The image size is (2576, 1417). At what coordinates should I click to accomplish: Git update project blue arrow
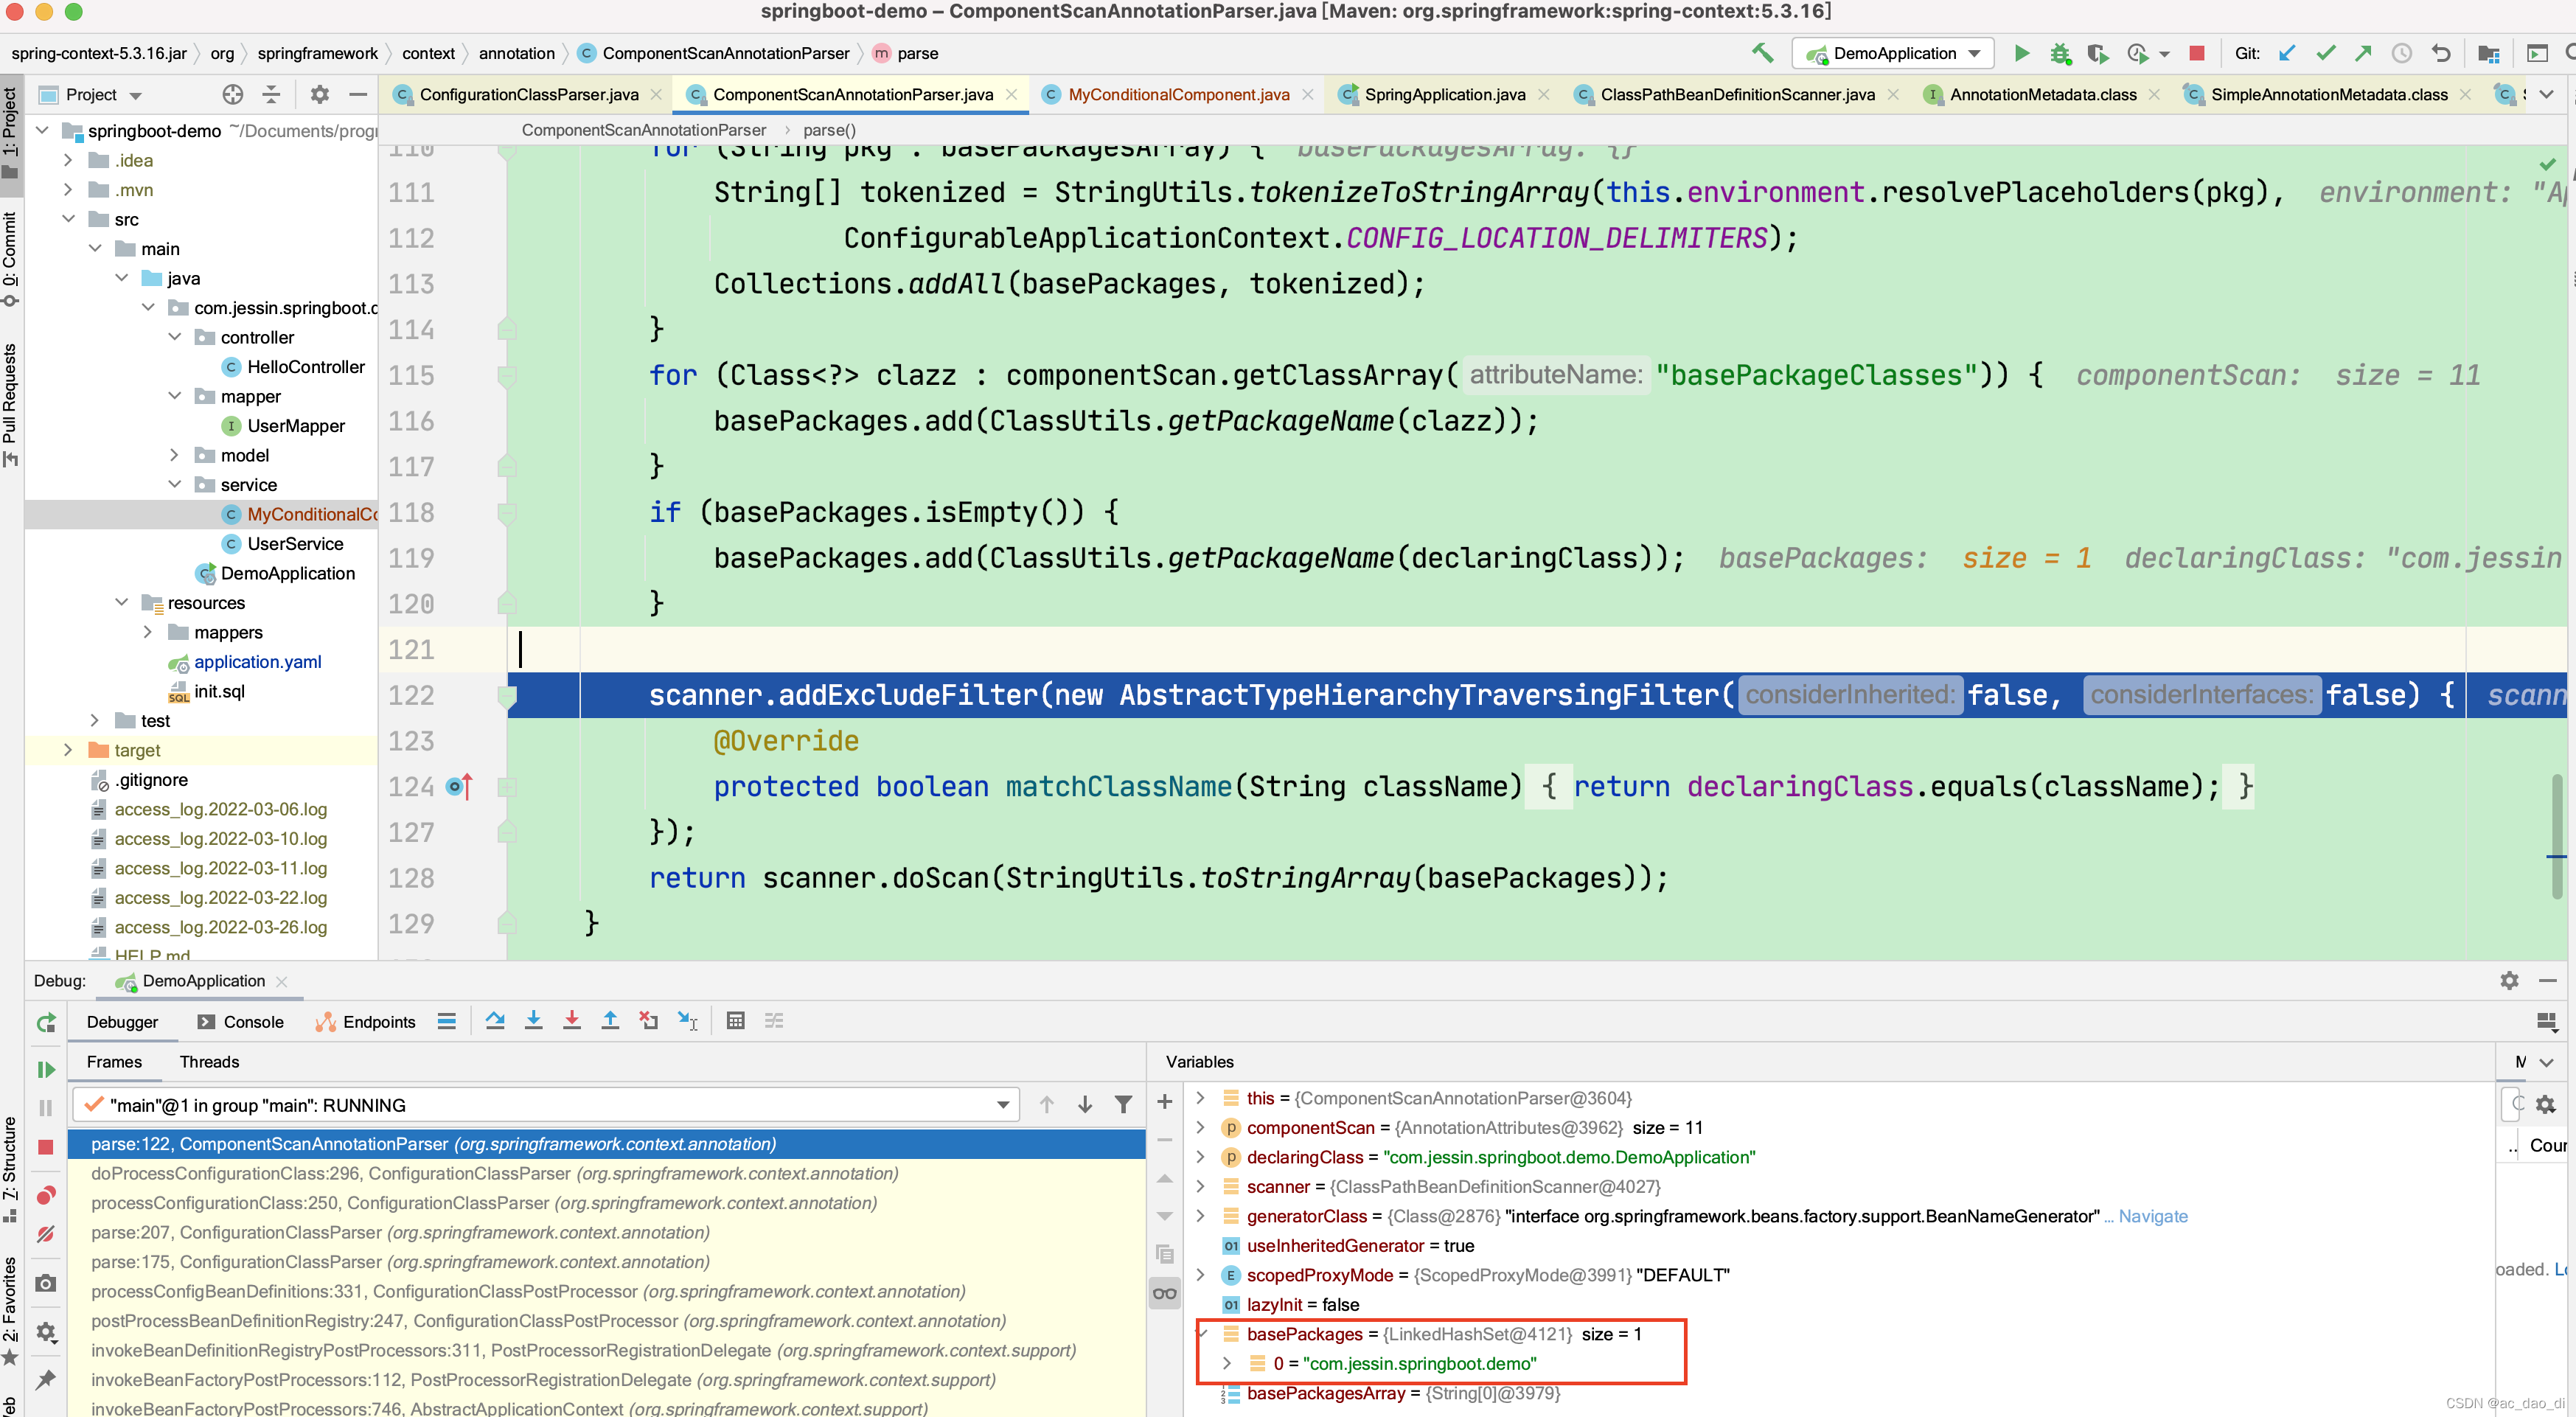pyautogui.click(x=2287, y=53)
